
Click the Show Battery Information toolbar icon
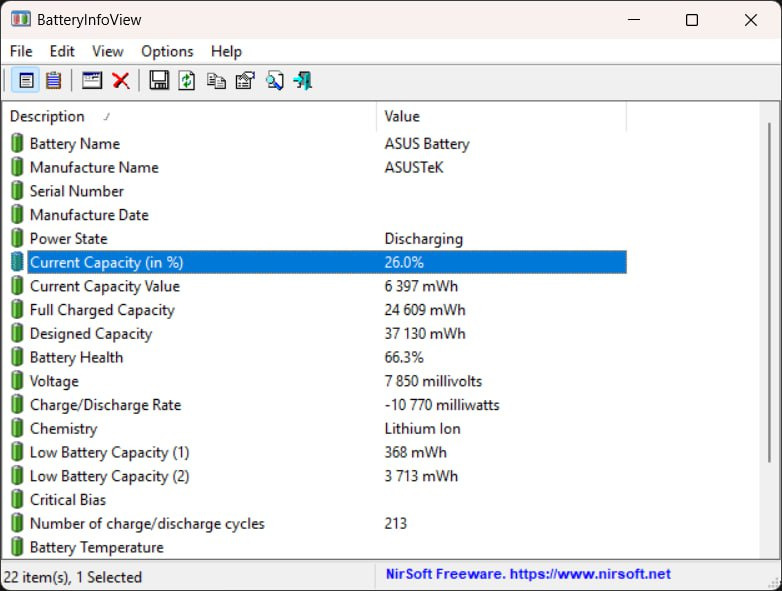click(x=27, y=81)
